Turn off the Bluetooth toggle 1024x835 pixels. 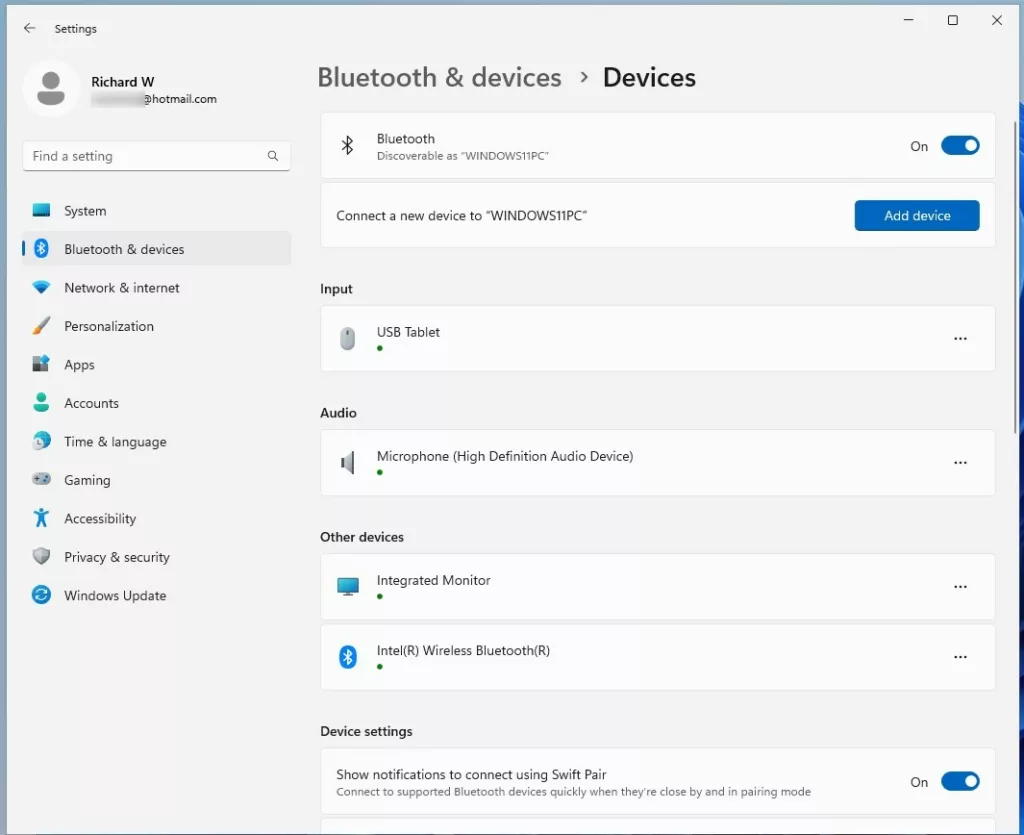960,146
